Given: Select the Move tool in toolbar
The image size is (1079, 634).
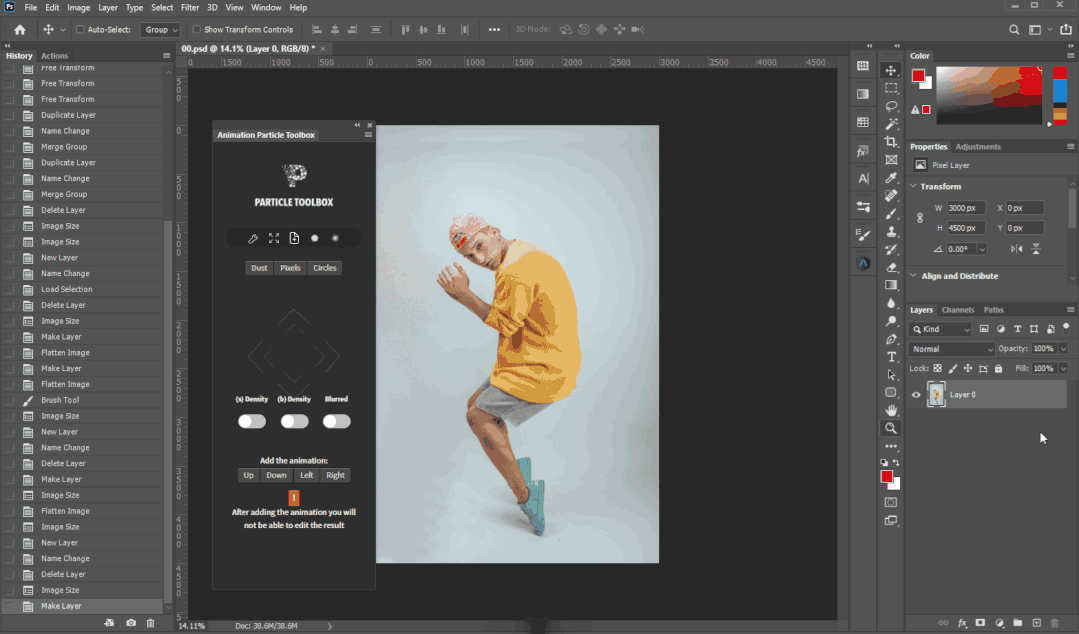Looking at the screenshot, I should [891, 71].
